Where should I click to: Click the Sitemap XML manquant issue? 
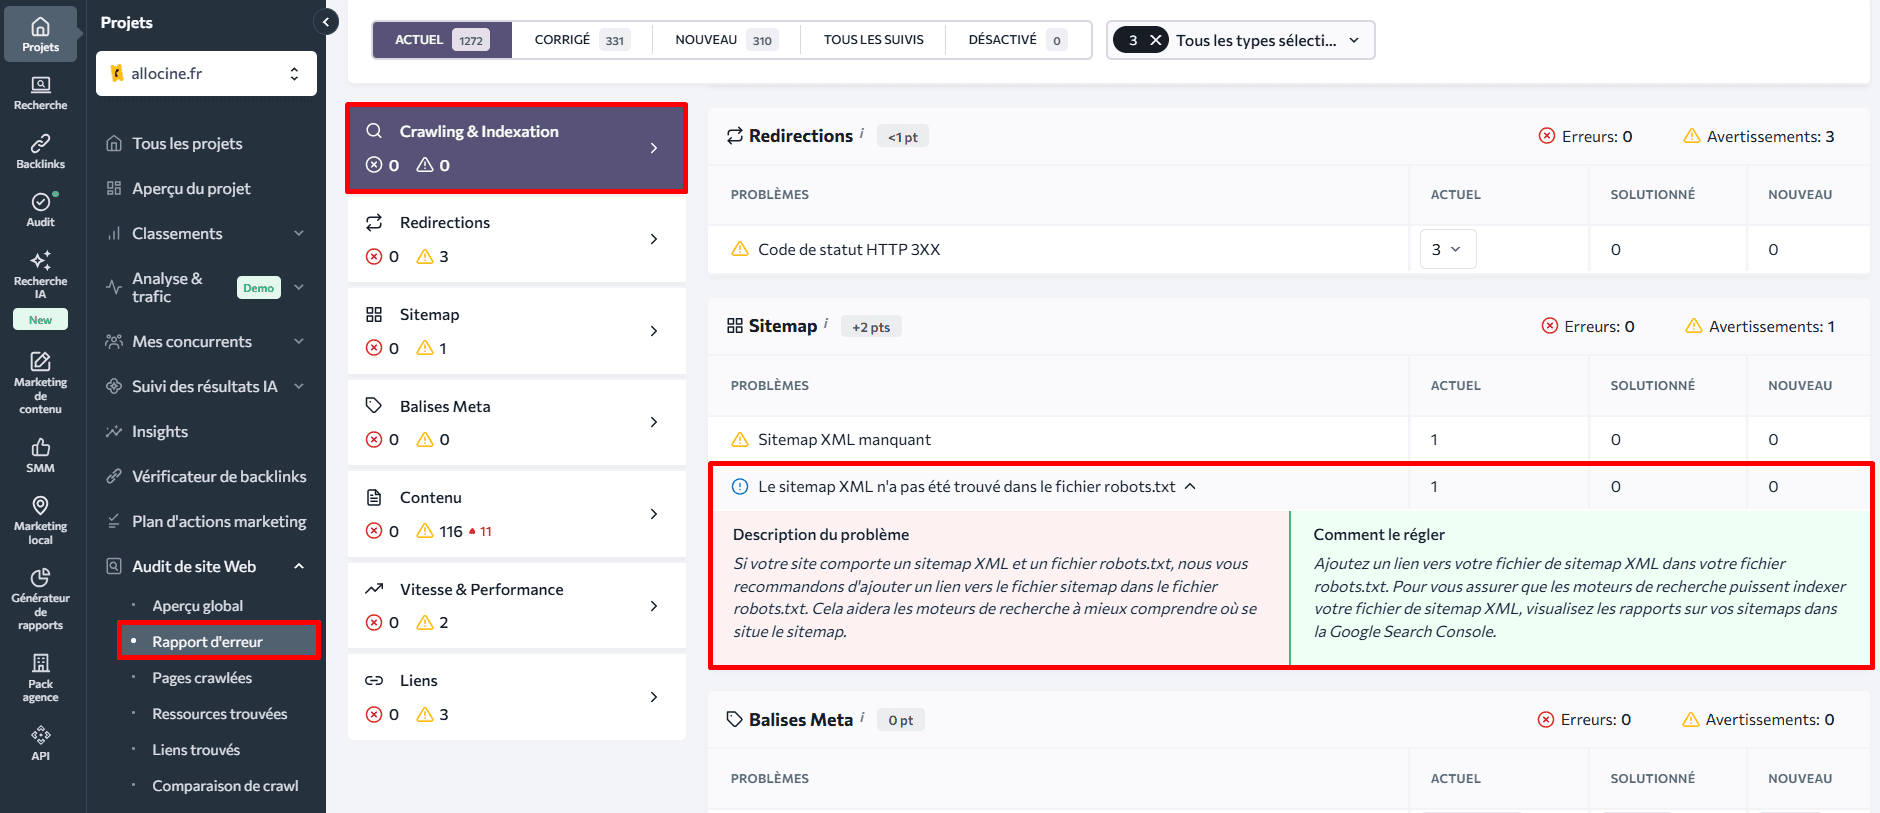tap(844, 439)
